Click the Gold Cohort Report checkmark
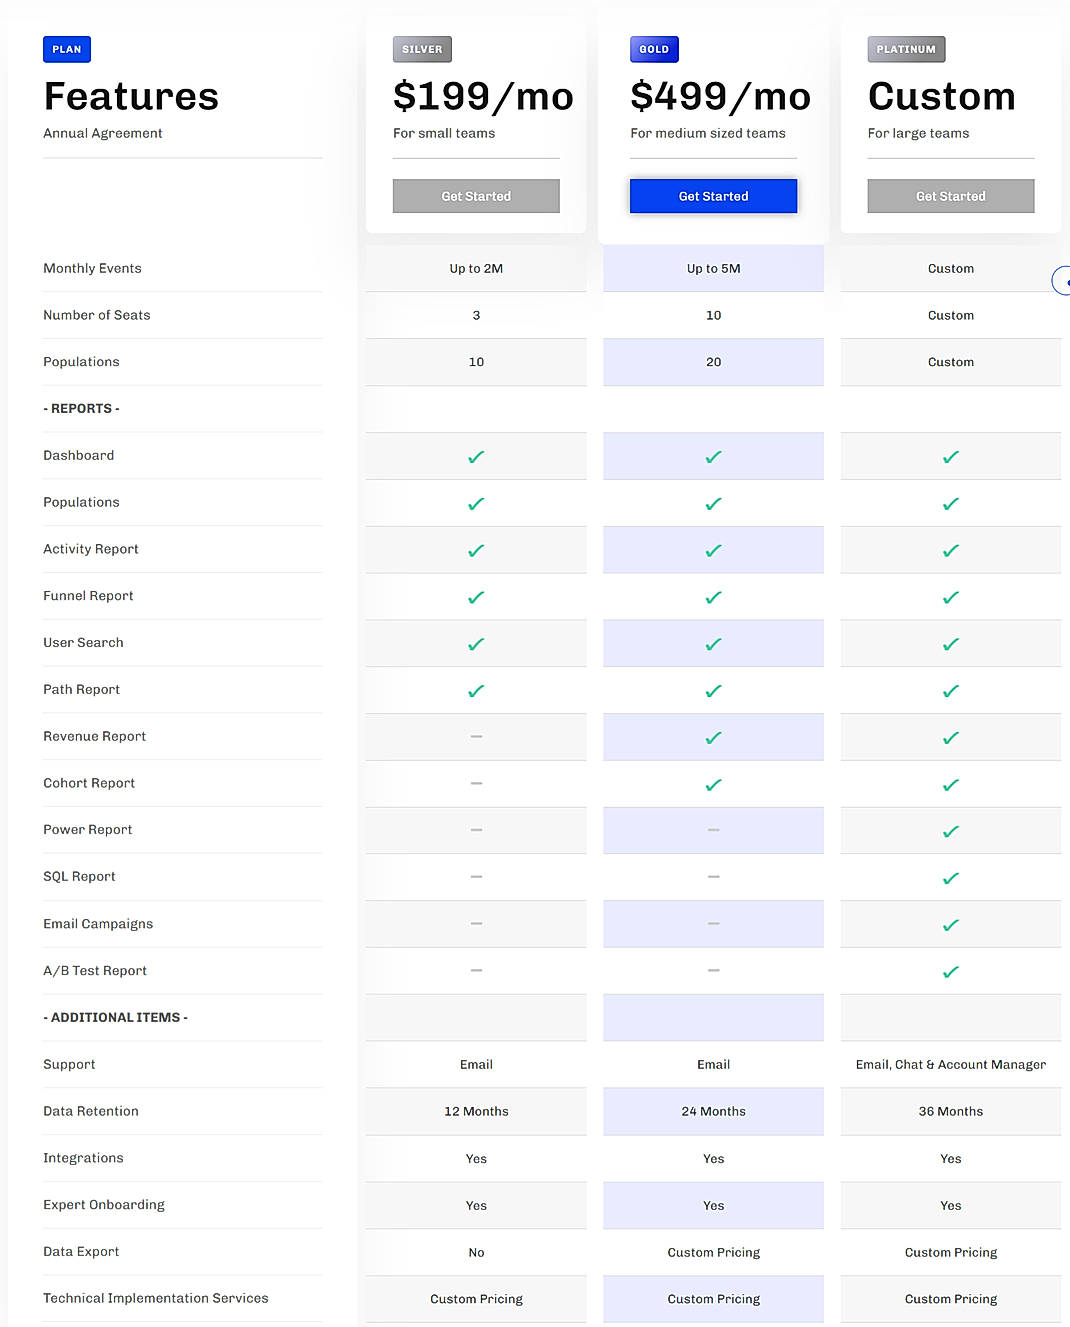 pyautogui.click(x=713, y=784)
